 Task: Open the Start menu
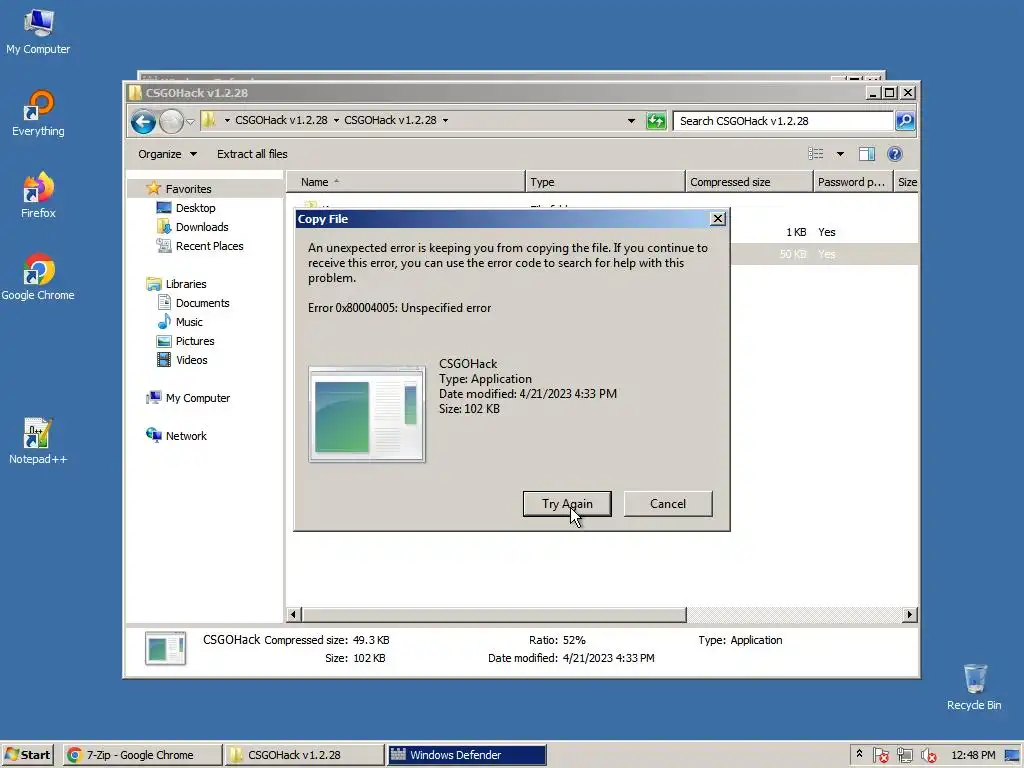tap(28, 755)
